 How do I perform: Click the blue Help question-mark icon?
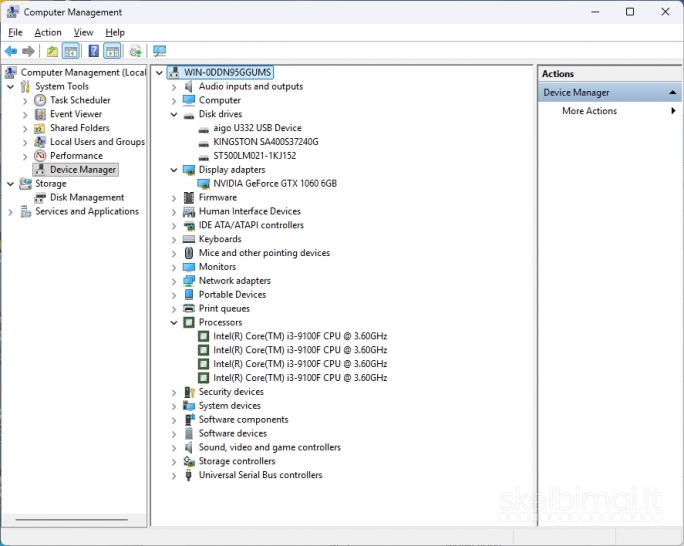click(93, 51)
